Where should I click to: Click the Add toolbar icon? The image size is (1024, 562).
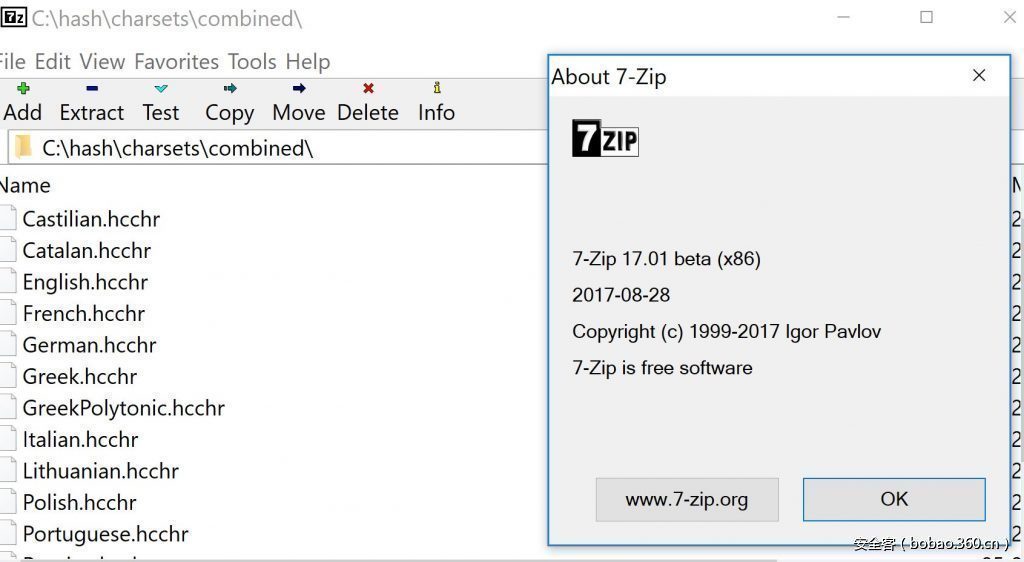point(23,90)
